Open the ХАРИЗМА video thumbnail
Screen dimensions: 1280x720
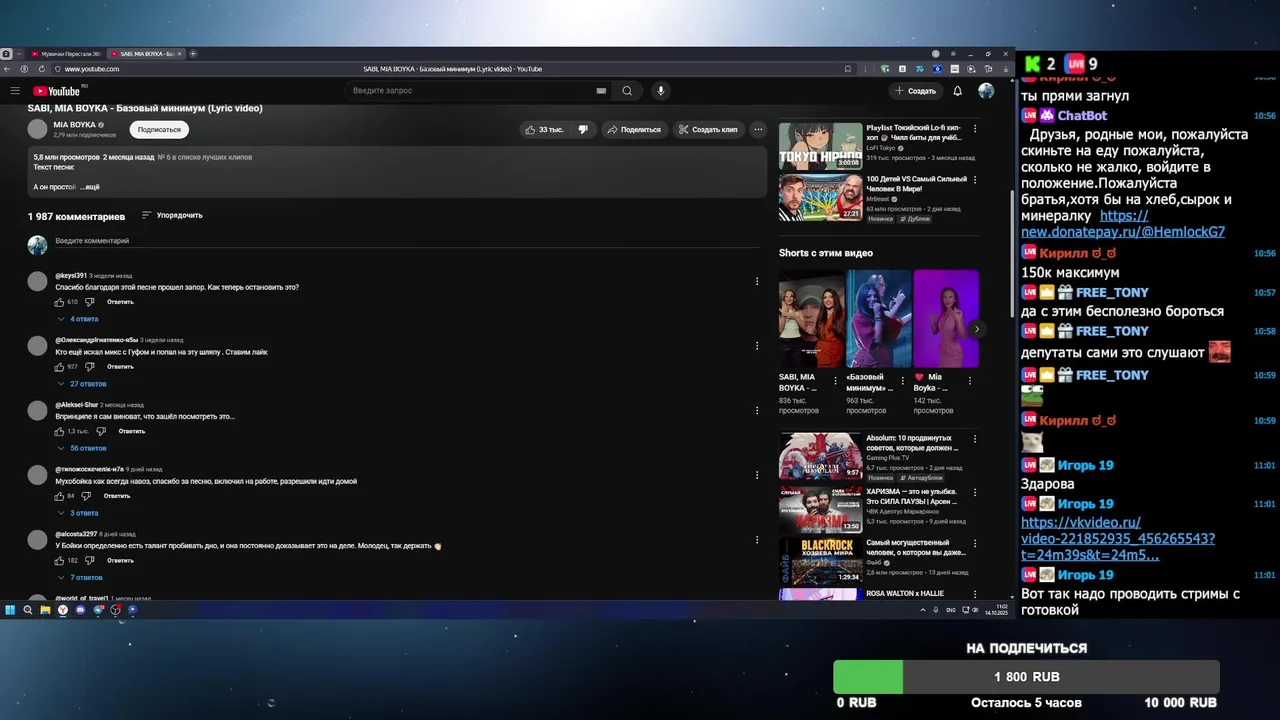tap(820, 509)
